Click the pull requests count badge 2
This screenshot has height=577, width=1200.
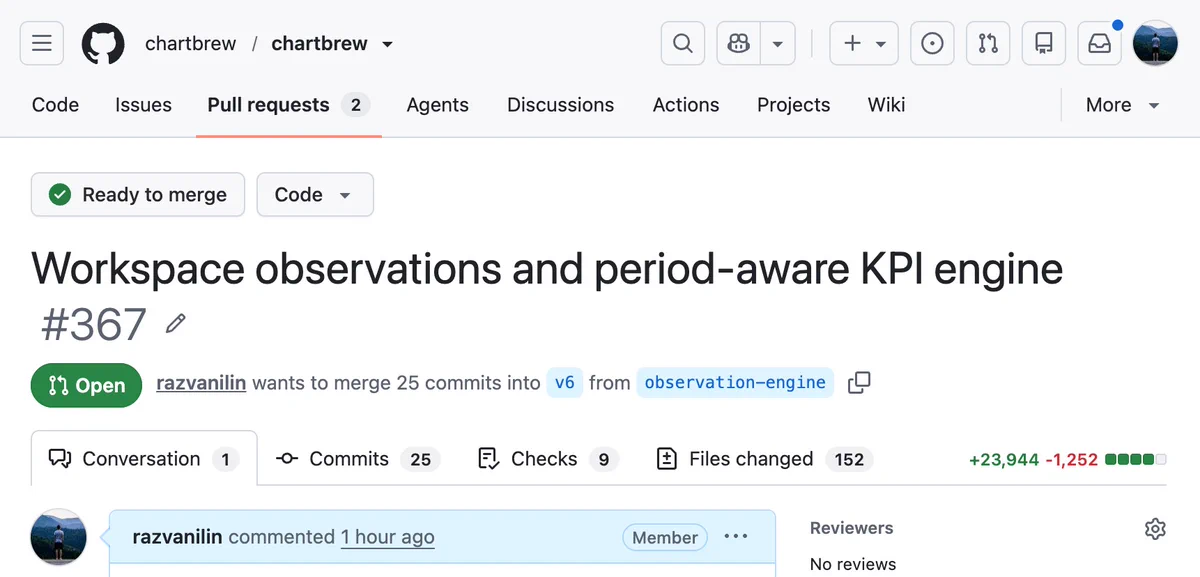(355, 105)
